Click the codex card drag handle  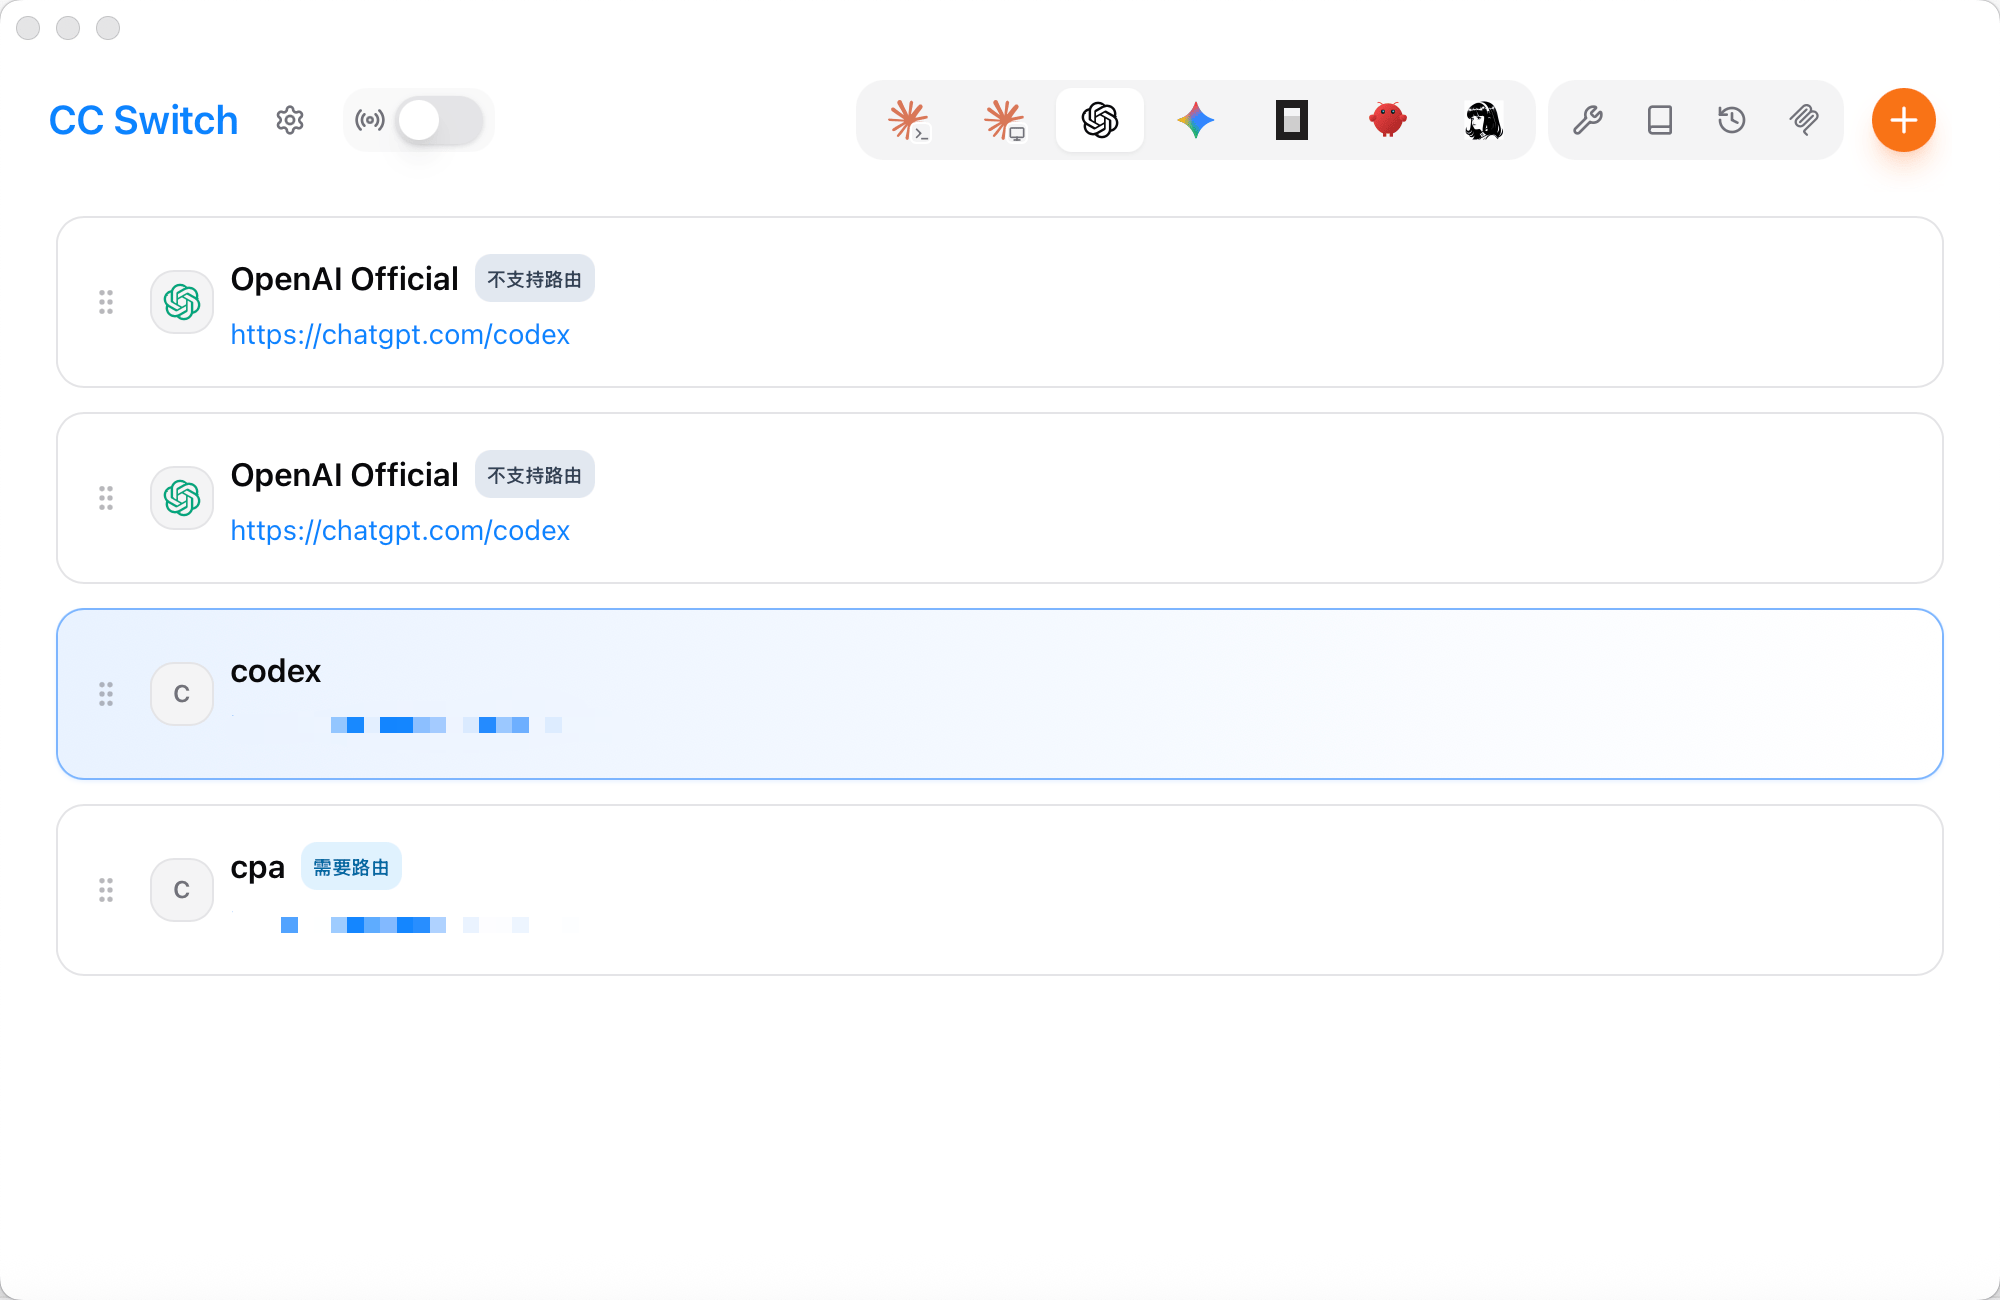pyautogui.click(x=106, y=694)
